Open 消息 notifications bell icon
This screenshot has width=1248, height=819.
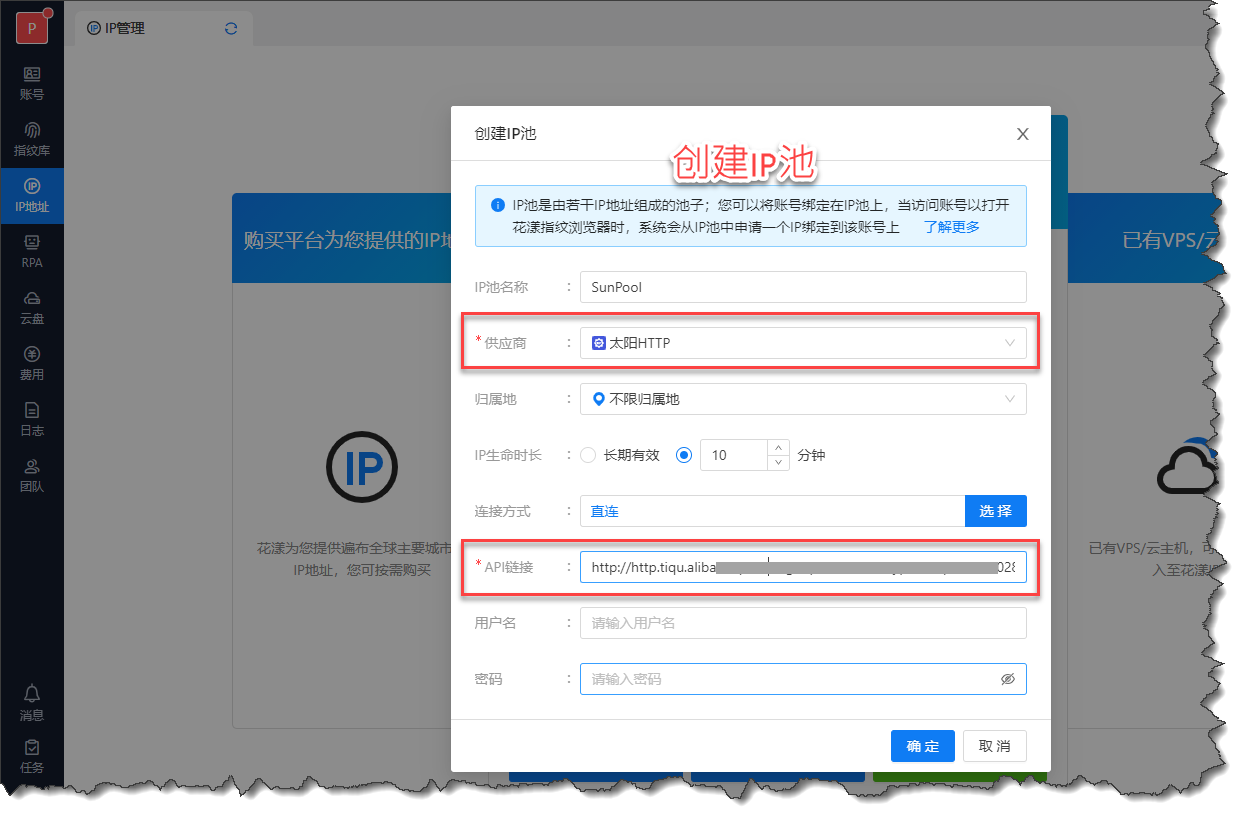point(32,702)
